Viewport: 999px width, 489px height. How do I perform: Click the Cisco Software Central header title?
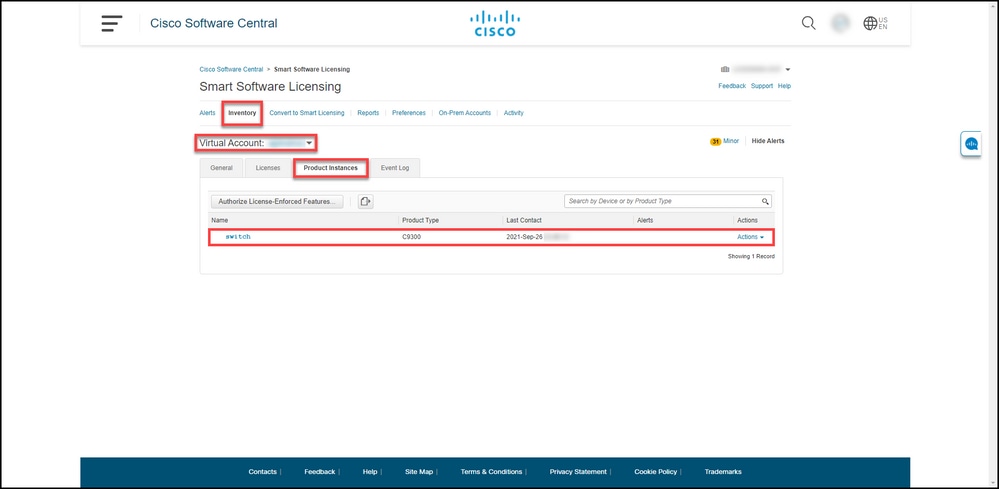[x=213, y=24]
